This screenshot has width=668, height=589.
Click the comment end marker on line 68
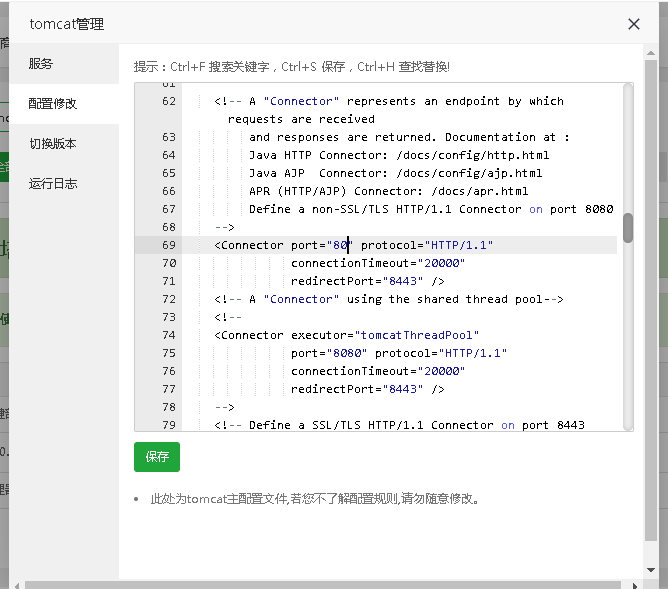coord(225,227)
